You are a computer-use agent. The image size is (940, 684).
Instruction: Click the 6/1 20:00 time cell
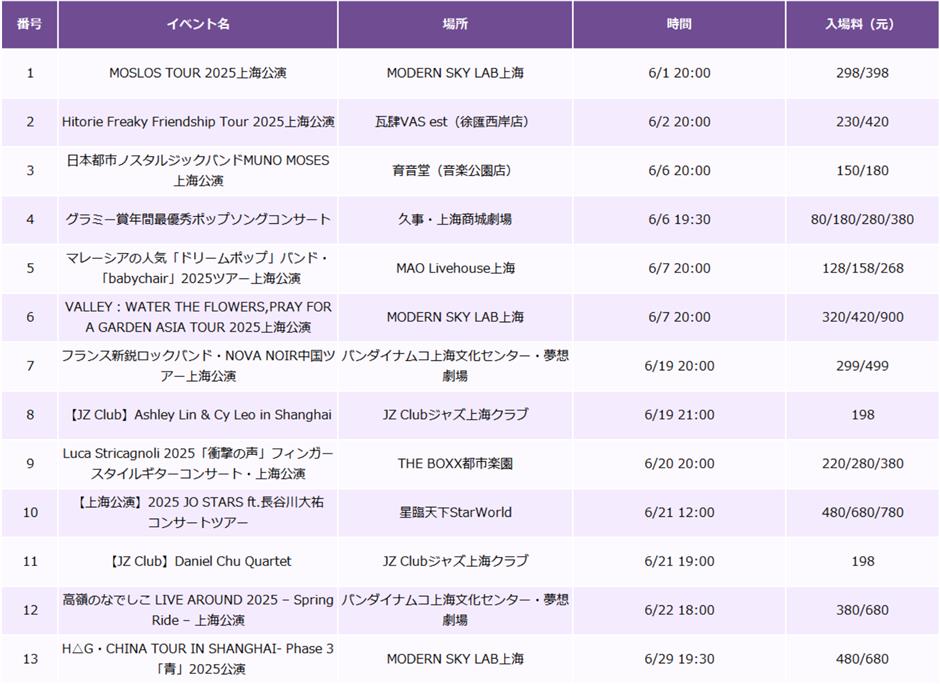tap(679, 73)
